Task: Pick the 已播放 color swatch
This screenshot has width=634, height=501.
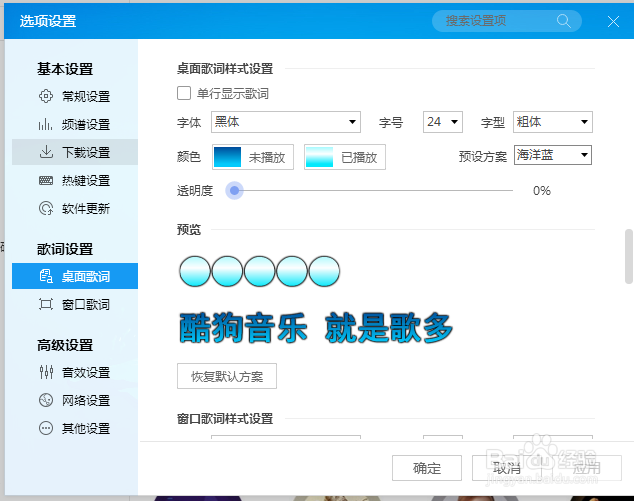Action: click(x=319, y=157)
